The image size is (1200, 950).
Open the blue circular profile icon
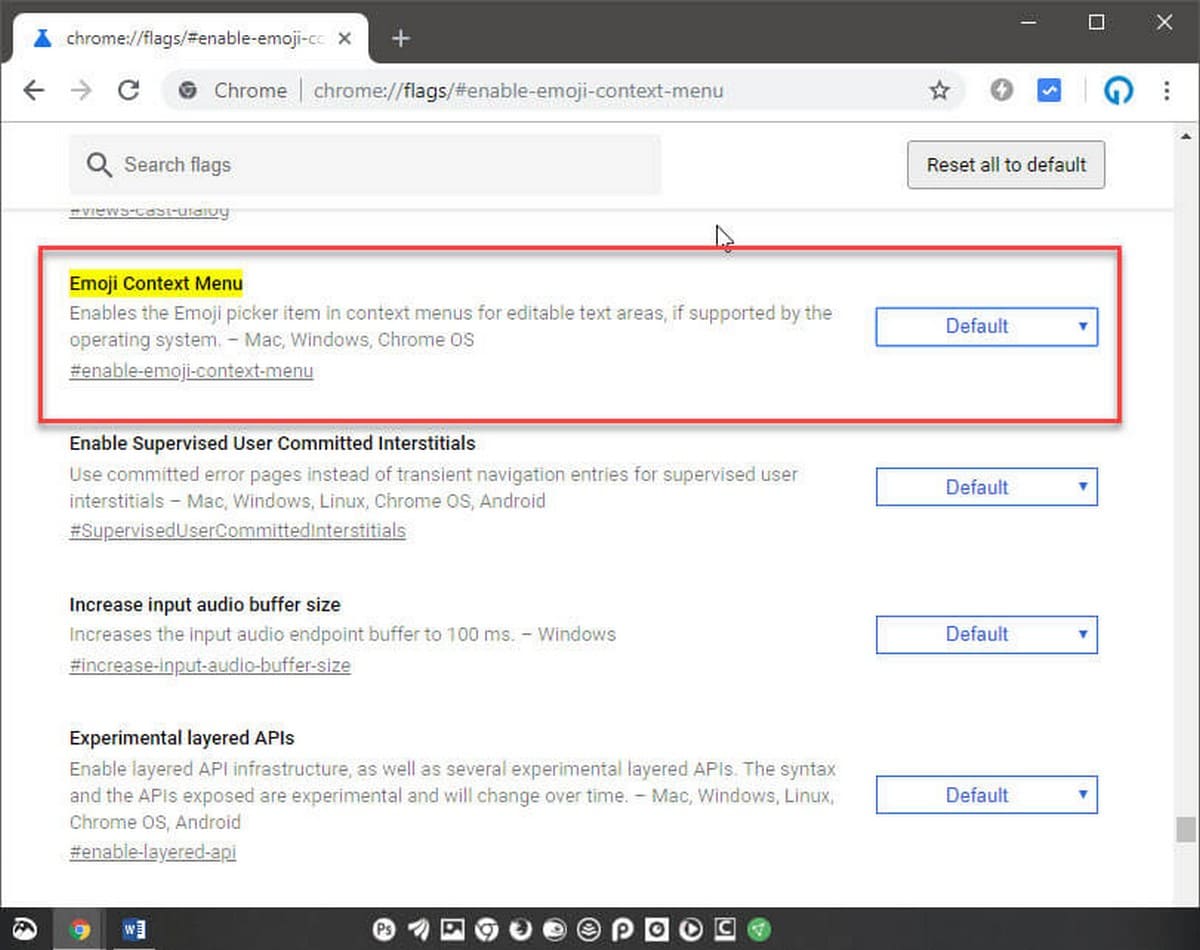click(x=1118, y=91)
